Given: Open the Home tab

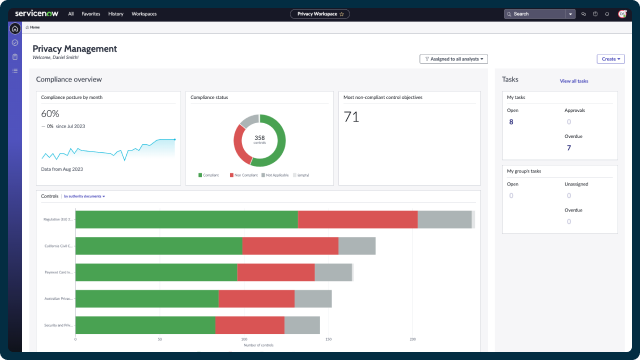Looking at the screenshot, I should pos(33,27).
